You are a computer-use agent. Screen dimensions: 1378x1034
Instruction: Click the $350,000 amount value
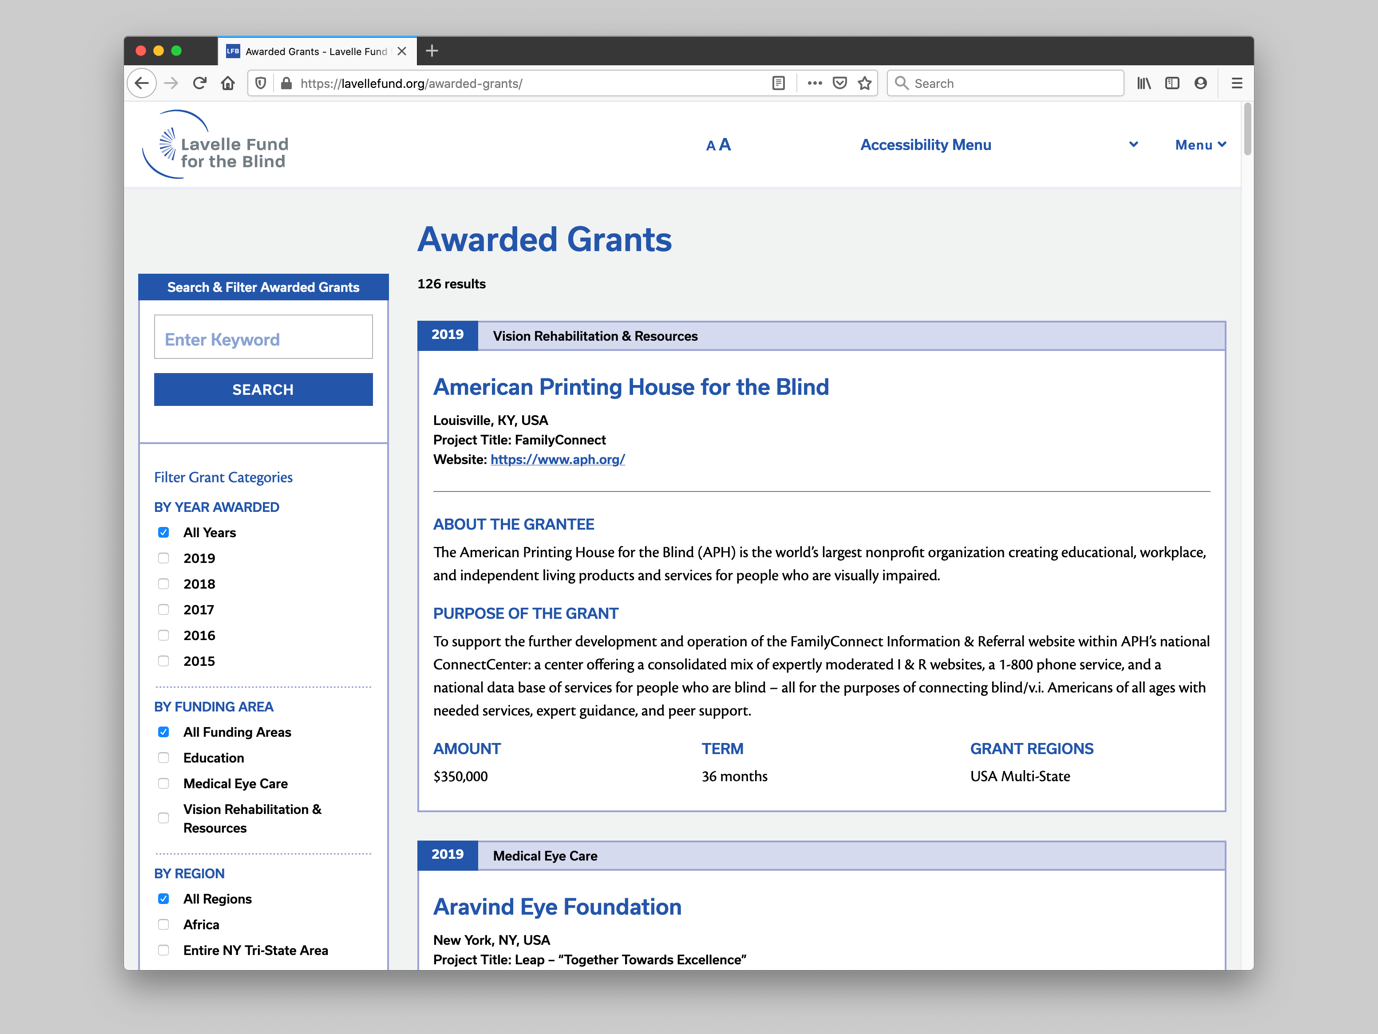click(x=460, y=777)
